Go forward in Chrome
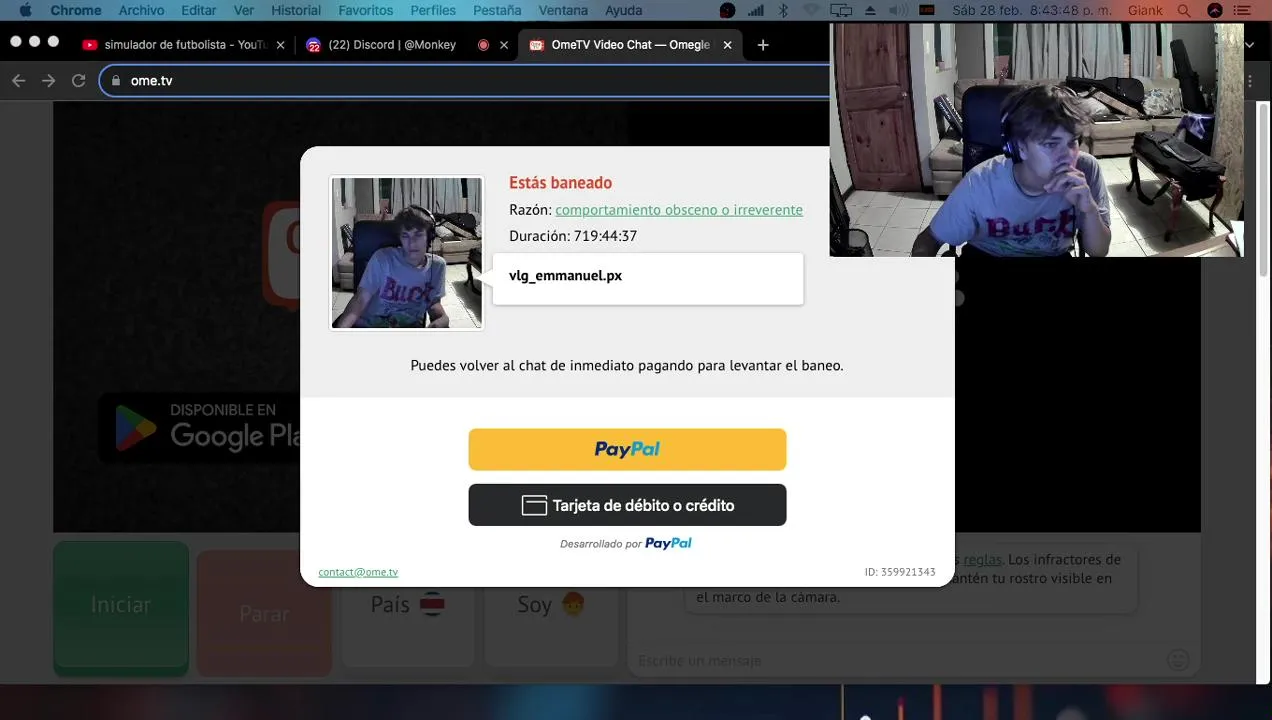1272x720 pixels. 48,80
